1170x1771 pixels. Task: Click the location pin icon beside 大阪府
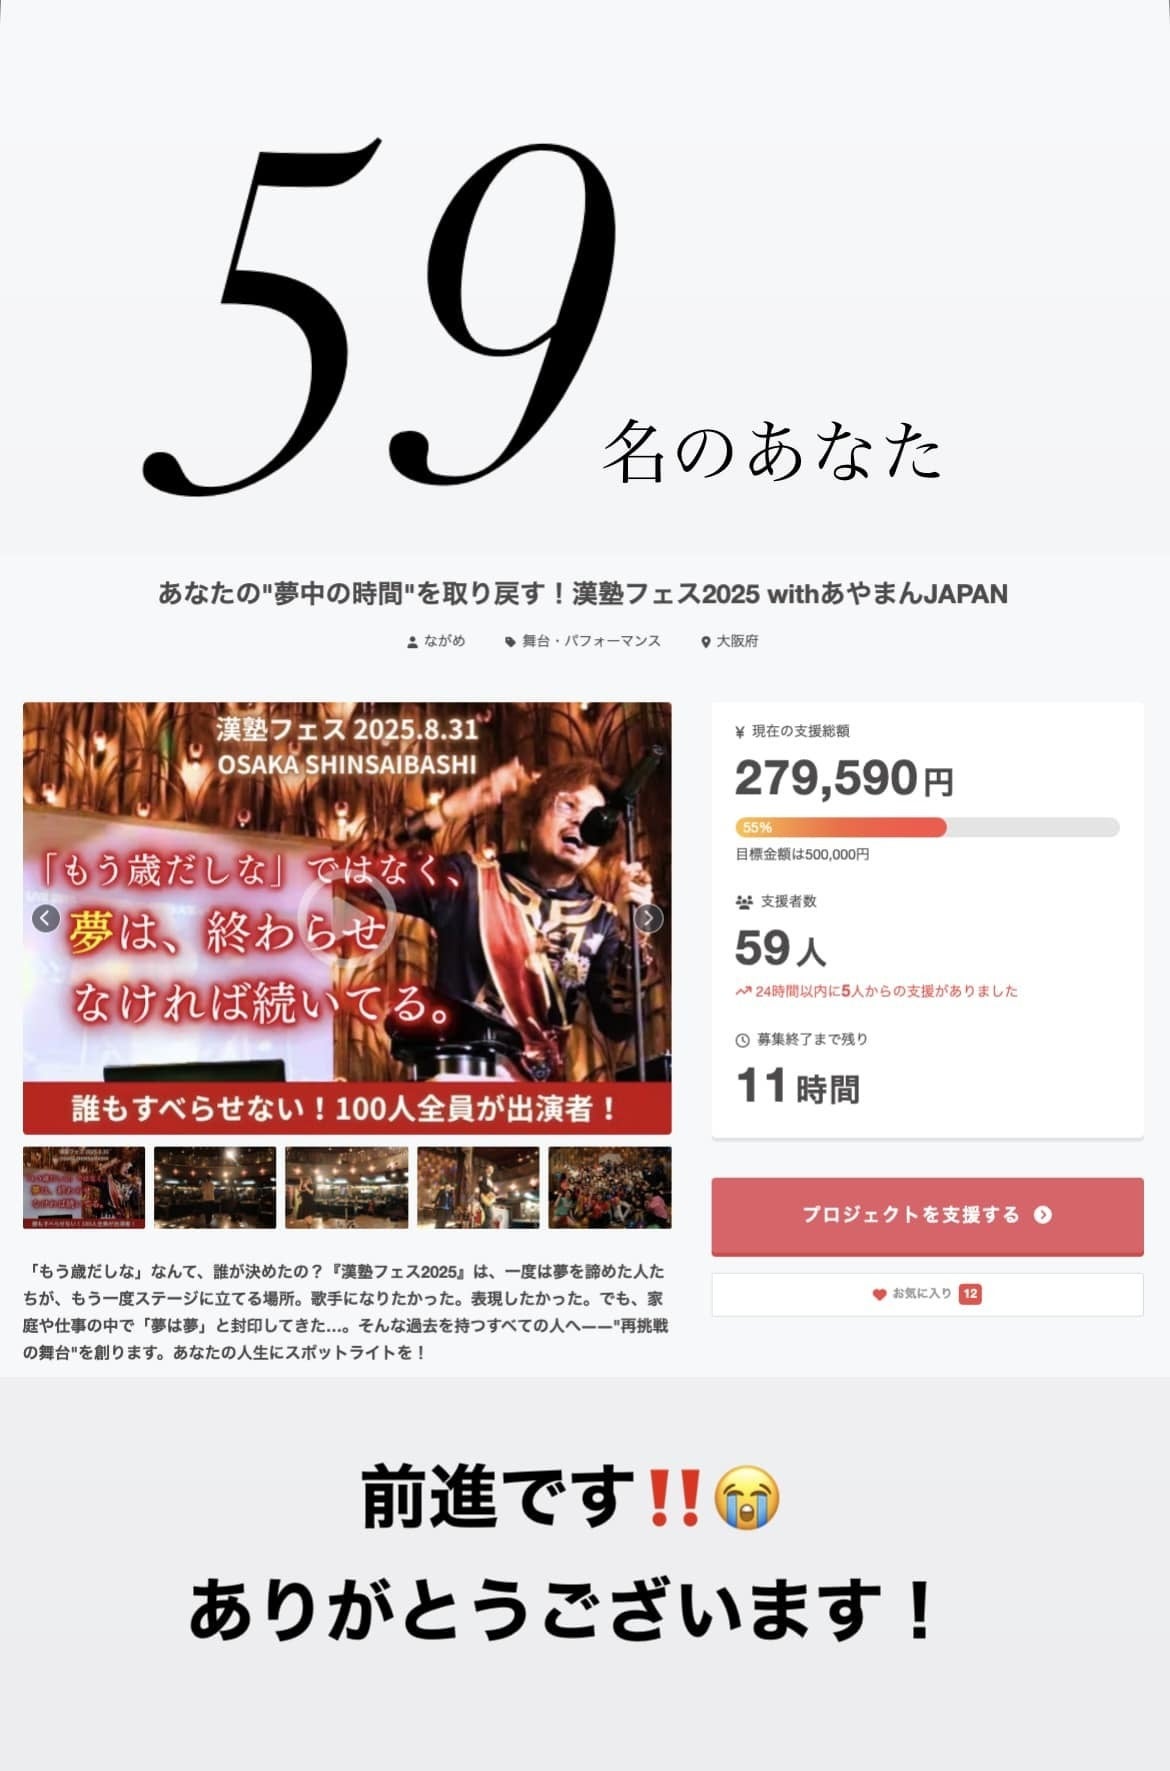tap(705, 642)
